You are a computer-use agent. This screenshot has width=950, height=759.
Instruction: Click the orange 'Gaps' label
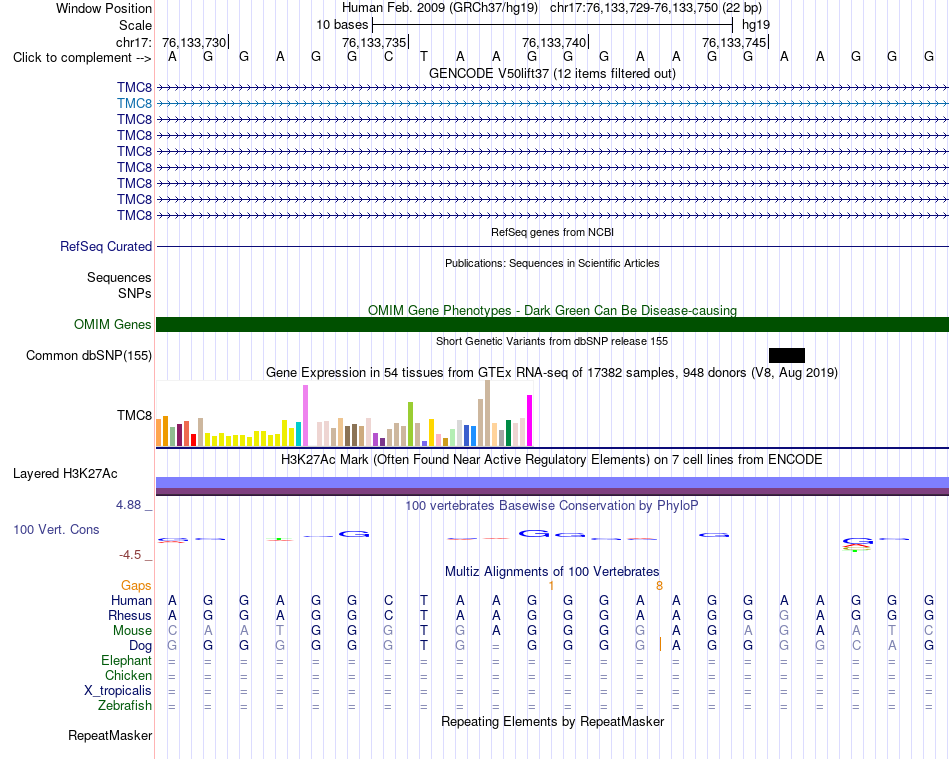[x=136, y=585]
